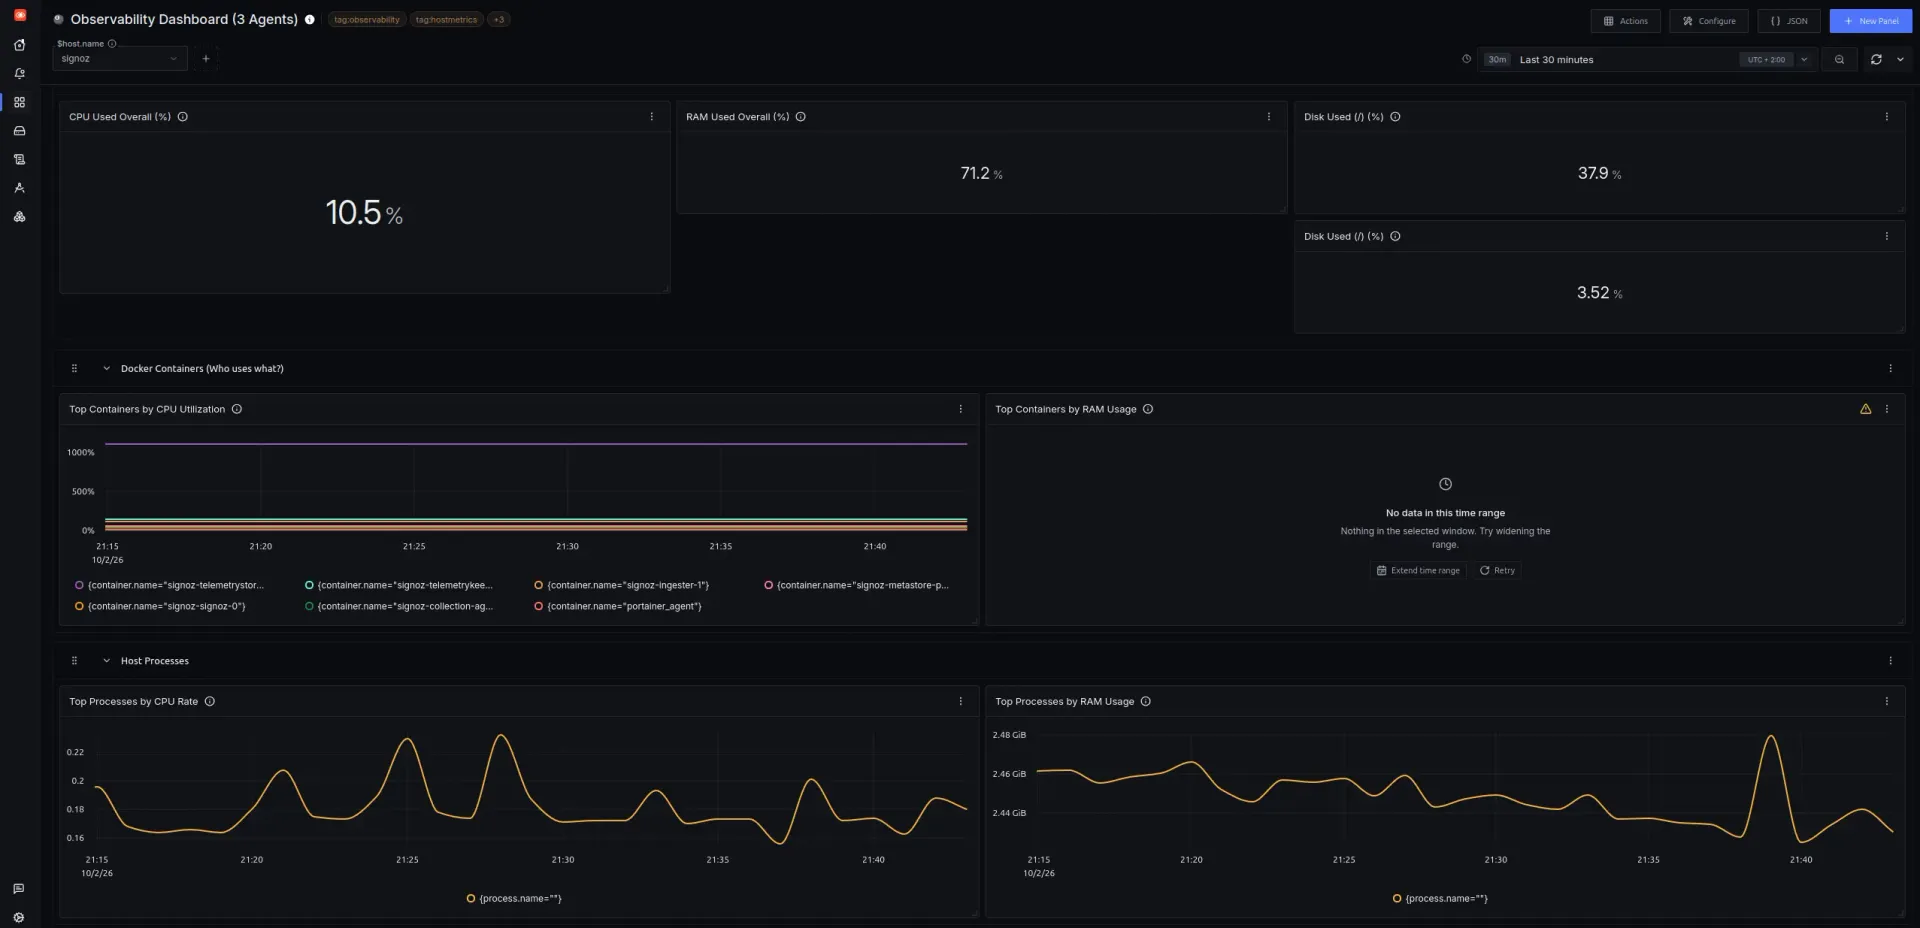
Task: Open the home icon in the sidebar
Action: pos(19,45)
